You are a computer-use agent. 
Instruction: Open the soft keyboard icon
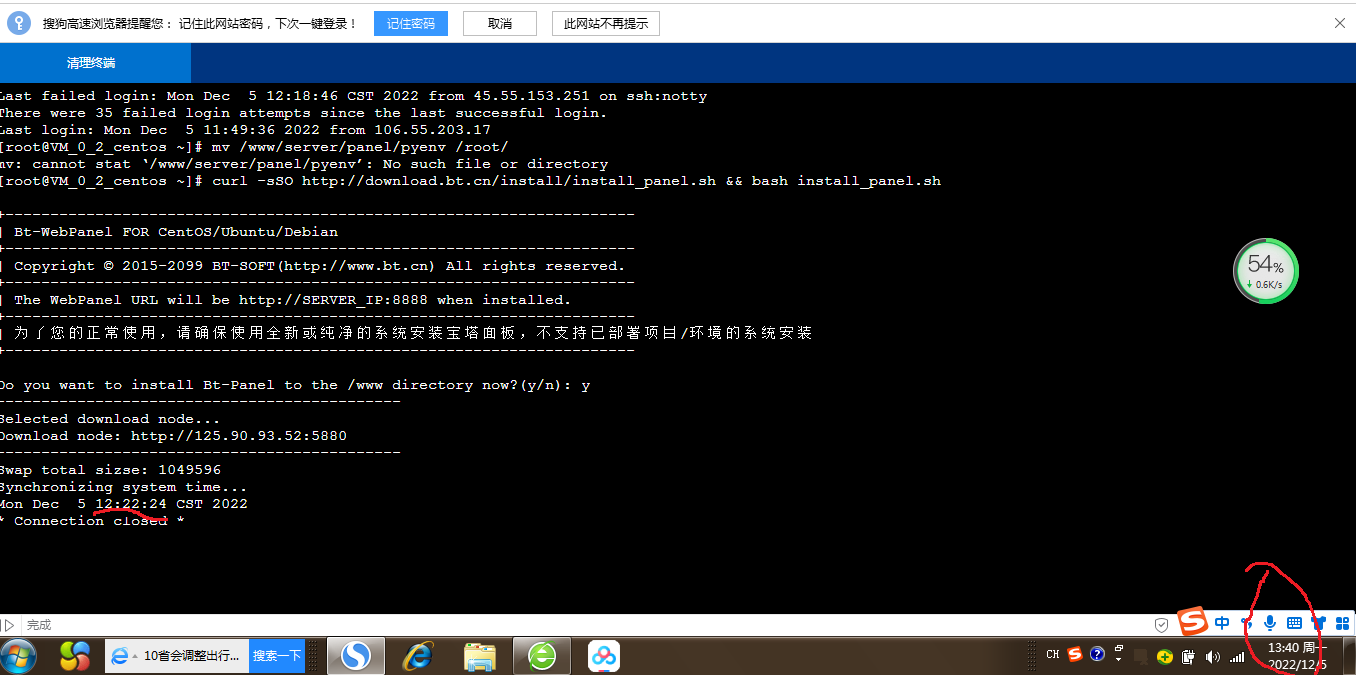point(1294,623)
